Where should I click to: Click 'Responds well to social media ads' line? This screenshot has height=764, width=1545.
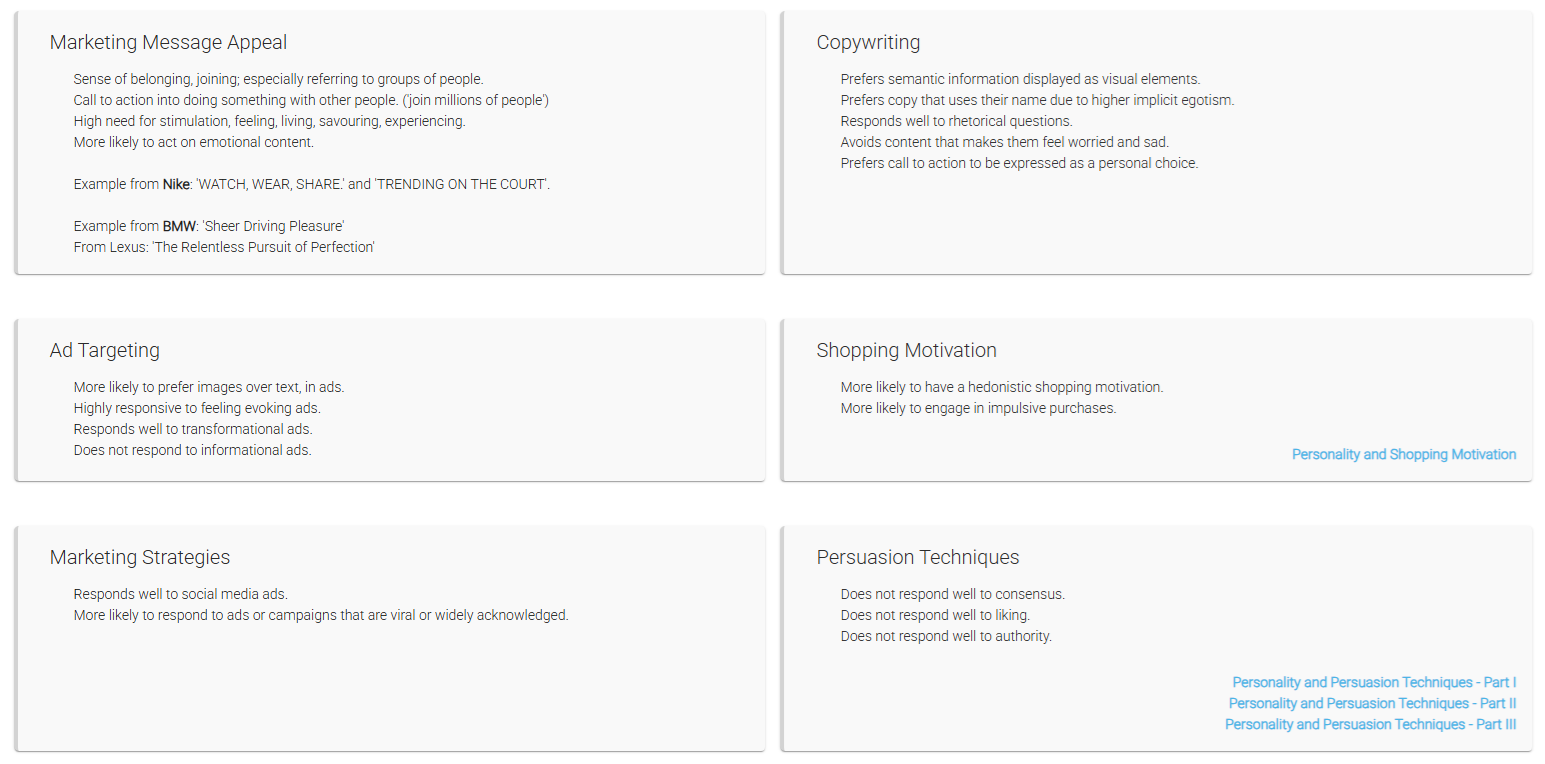pos(181,594)
